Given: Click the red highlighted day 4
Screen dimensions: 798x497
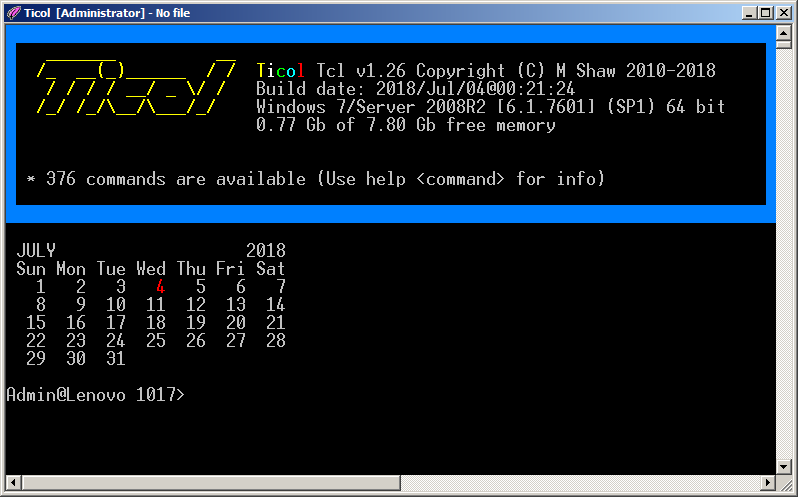Looking at the screenshot, I should (x=160, y=287).
